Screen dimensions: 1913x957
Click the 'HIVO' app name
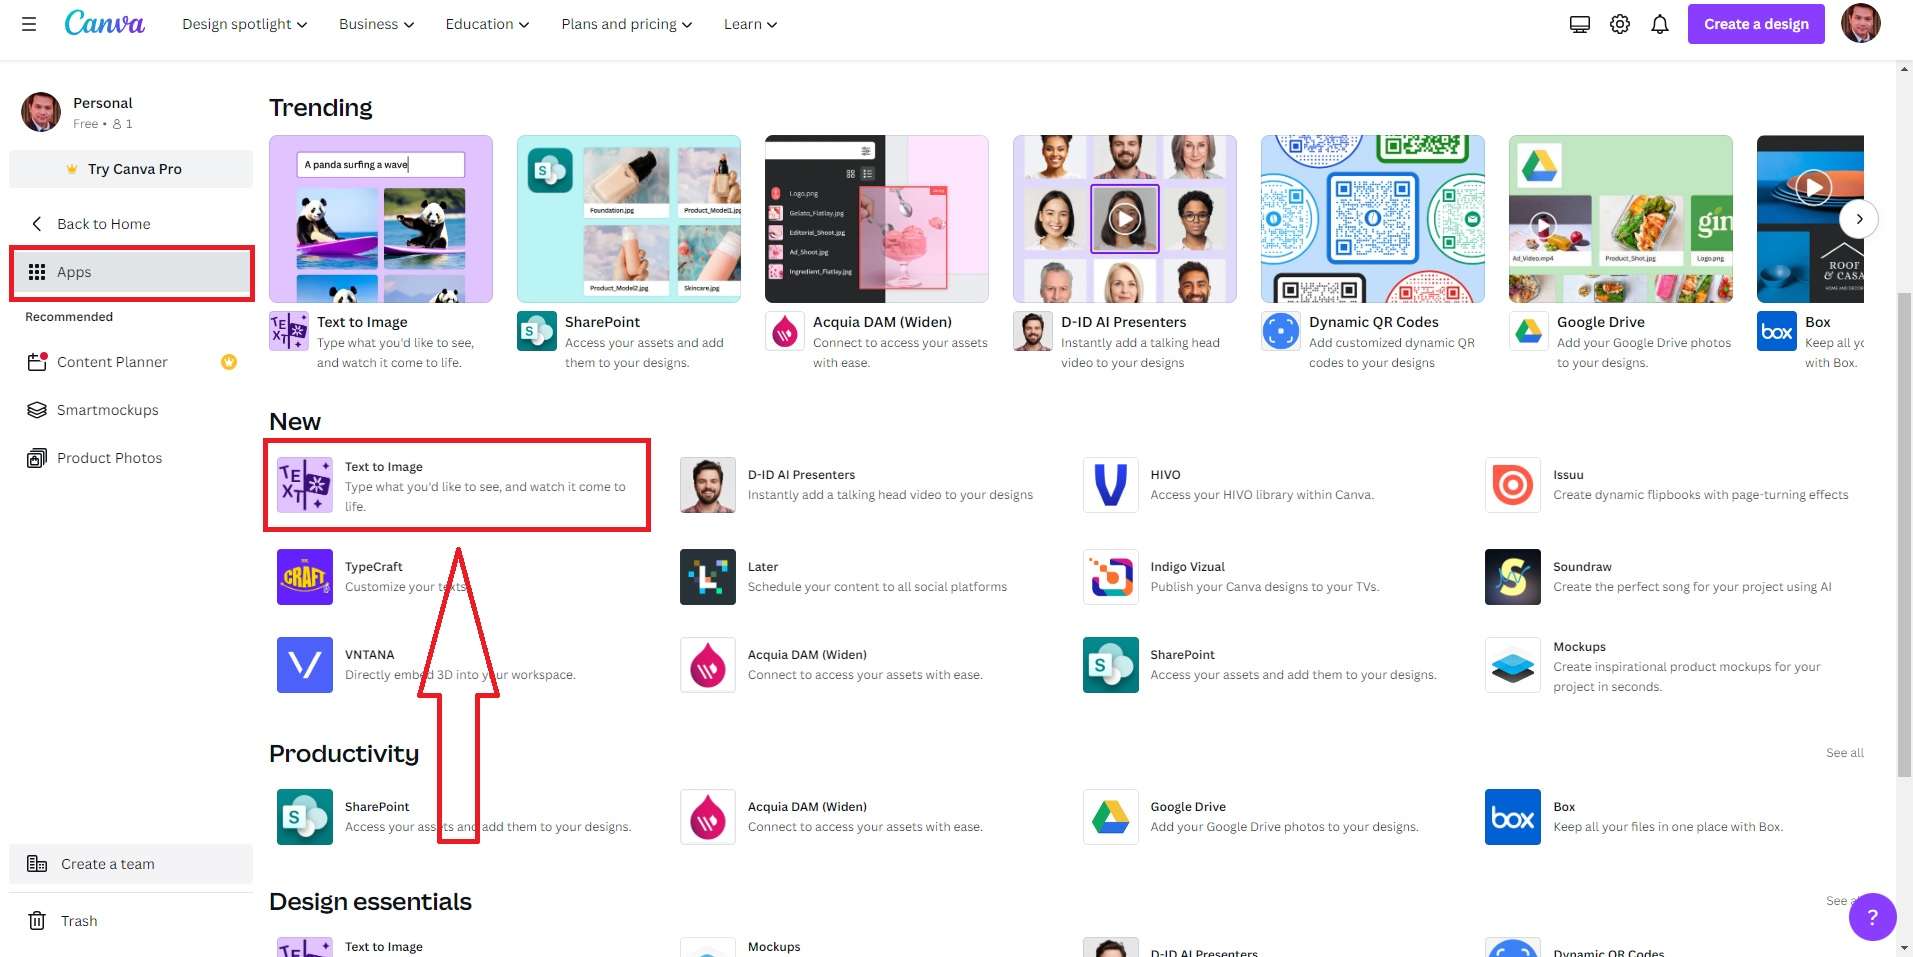tap(1166, 475)
